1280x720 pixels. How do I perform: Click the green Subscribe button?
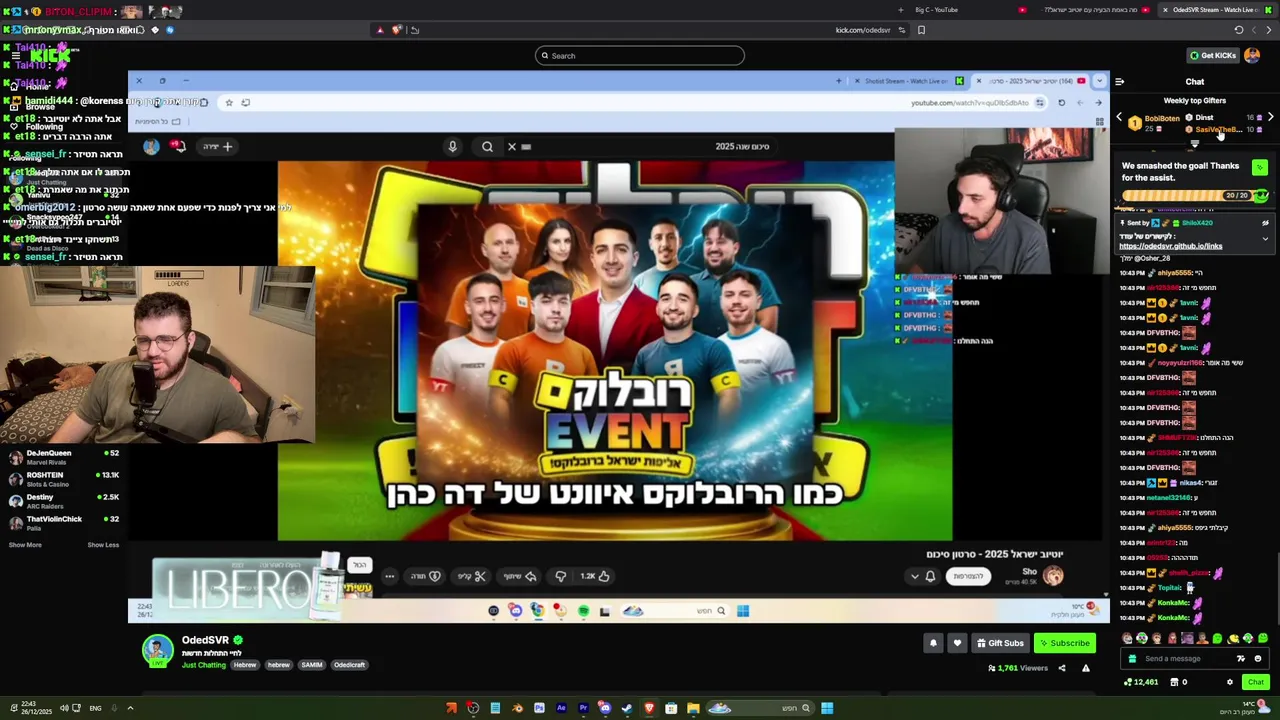1064,643
